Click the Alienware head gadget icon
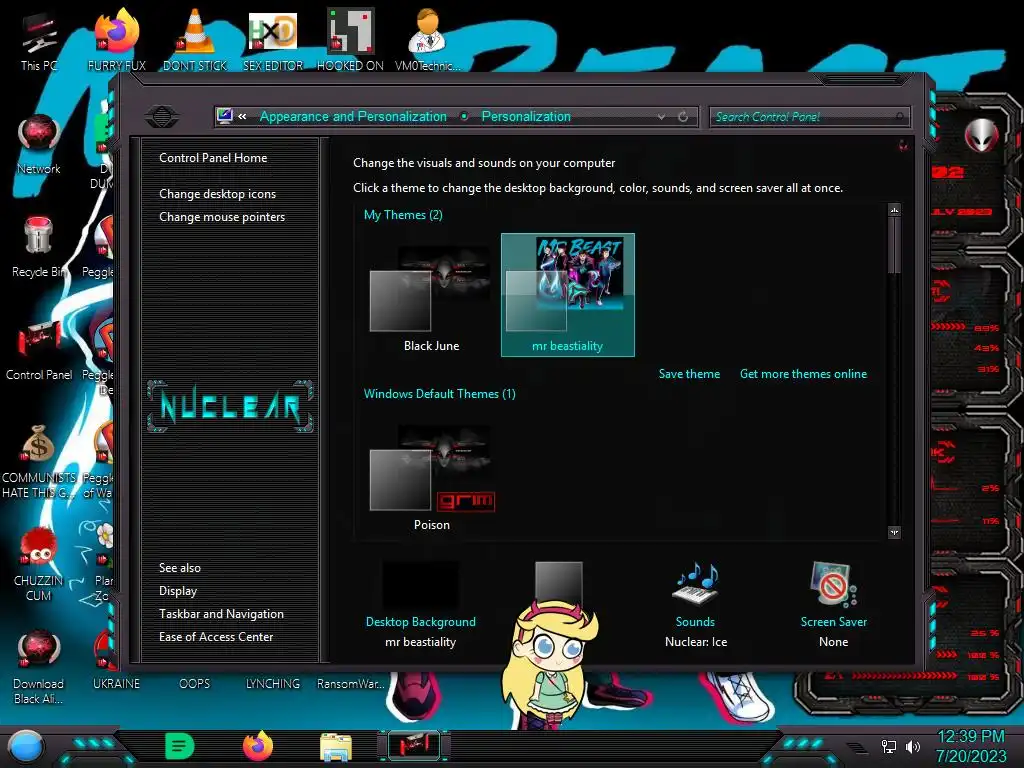1024x768 pixels. tap(981, 135)
